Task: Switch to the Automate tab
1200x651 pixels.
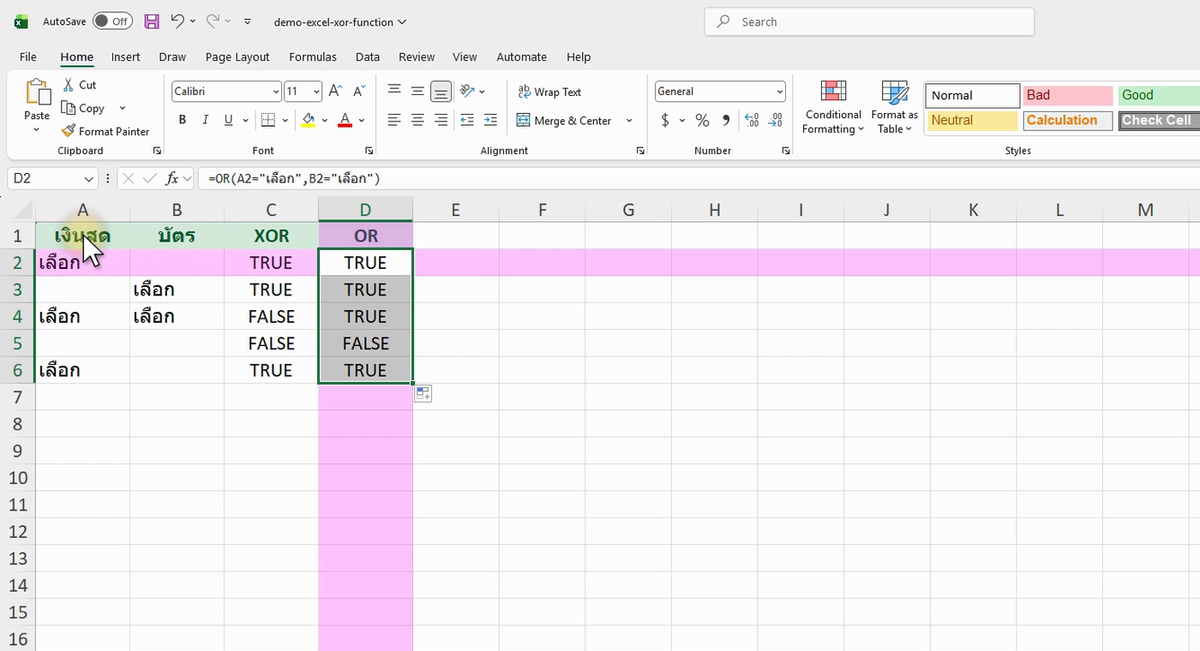Action: click(x=522, y=57)
